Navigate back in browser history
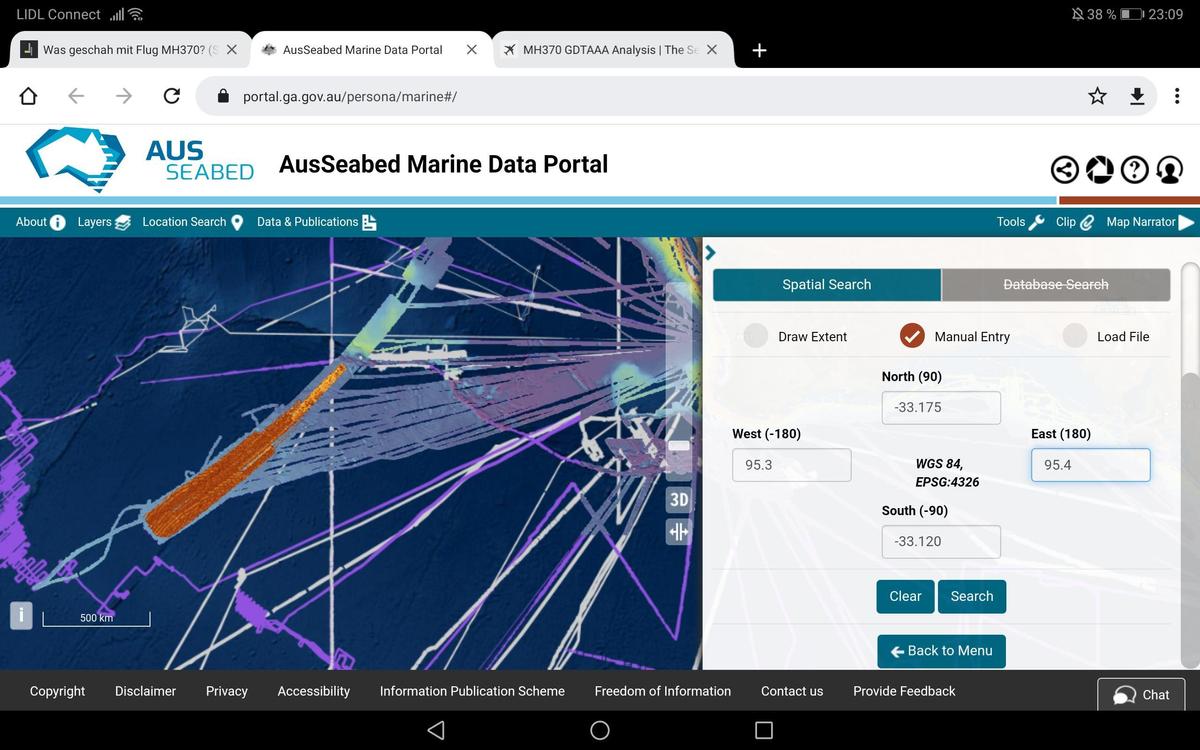The height and width of the screenshot is (750, 1200). pyautogui.click(x=76, y=96)
